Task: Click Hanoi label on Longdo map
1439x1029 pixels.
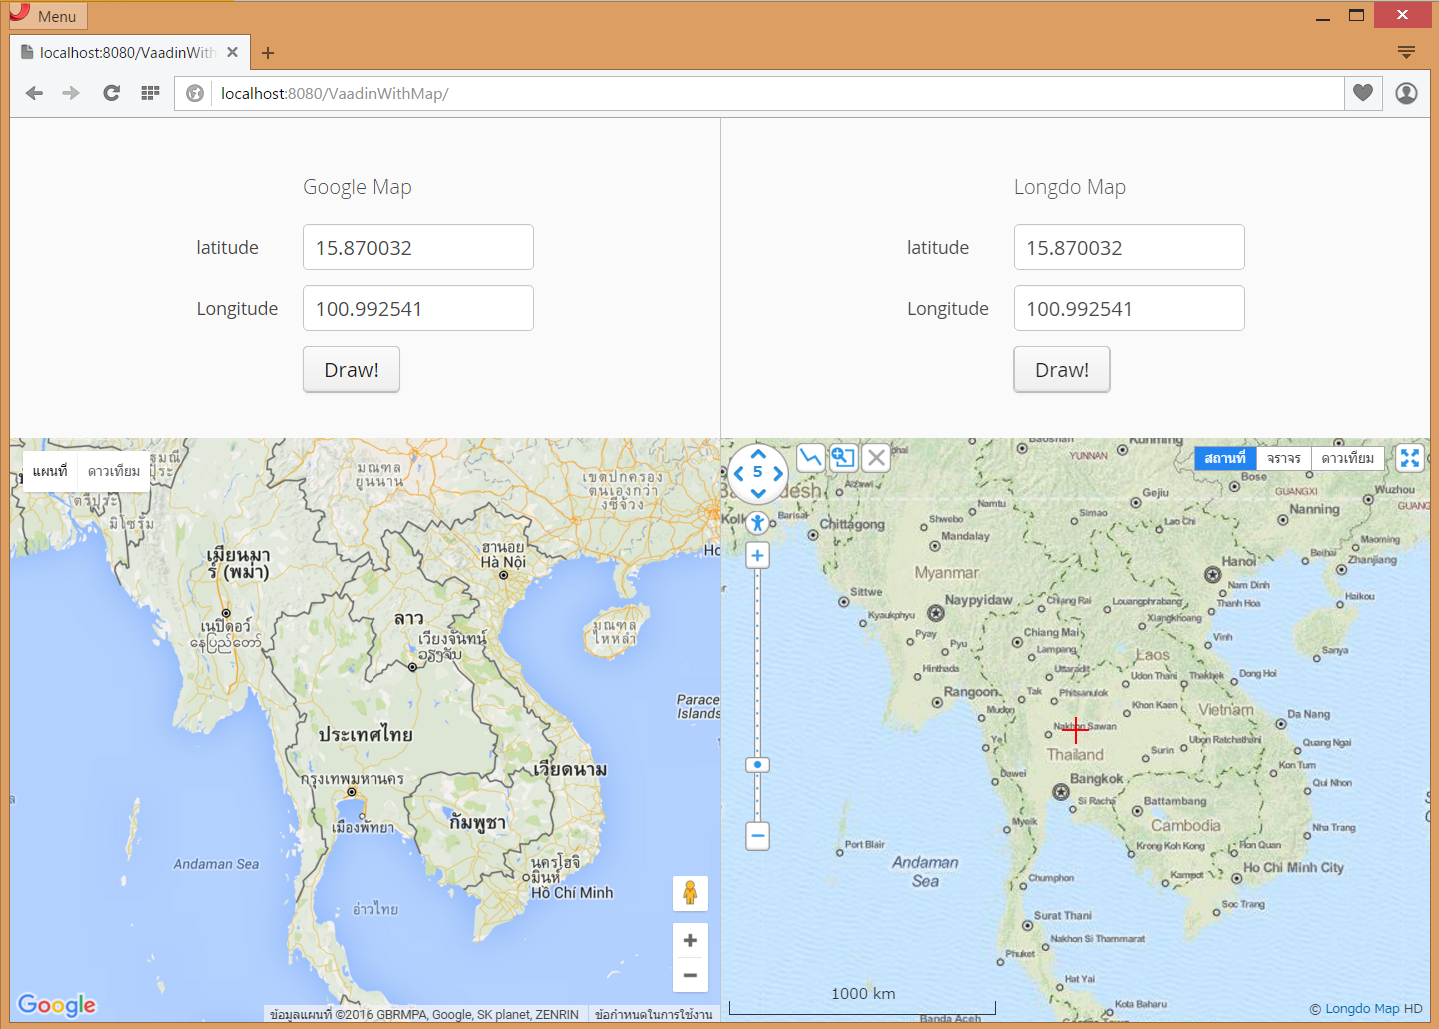Action: point(1238,561)
